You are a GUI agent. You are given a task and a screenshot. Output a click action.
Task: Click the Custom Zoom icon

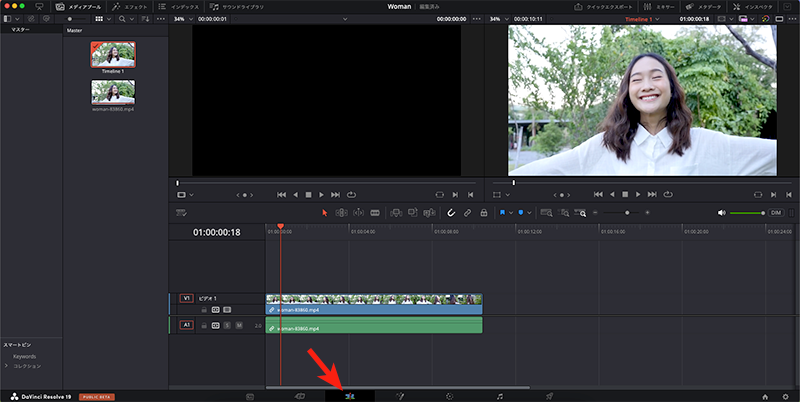[x=581, y=213]
